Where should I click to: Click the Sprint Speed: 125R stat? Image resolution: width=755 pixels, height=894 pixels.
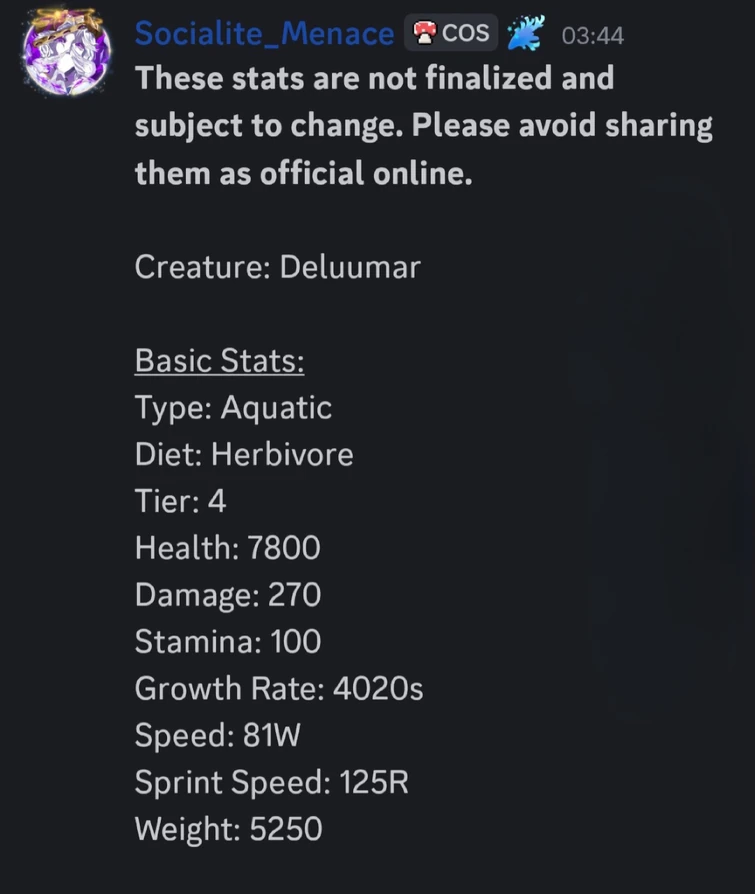point(271,782)
